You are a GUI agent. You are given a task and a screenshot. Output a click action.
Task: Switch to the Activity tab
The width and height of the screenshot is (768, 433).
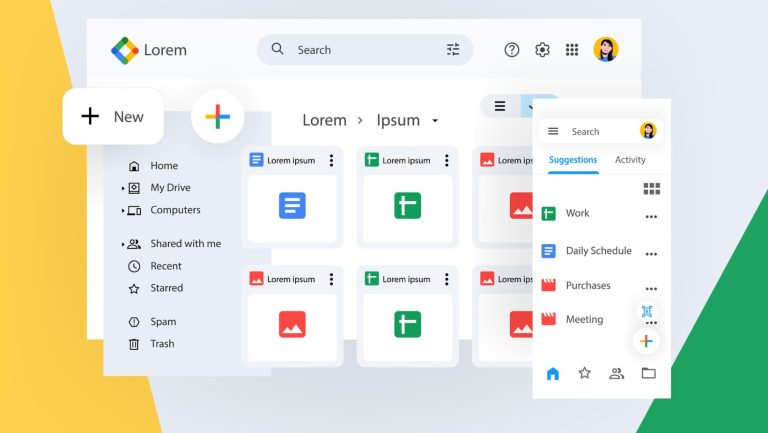click(x=630, y=160)
